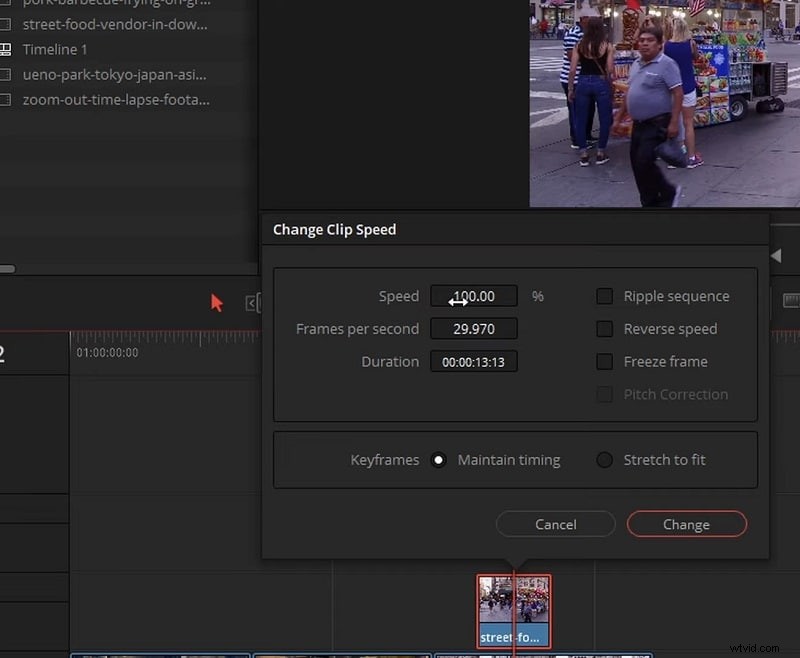The width and height of the screenshot is (800, 658).
Task: Select the Selection Mode arrow tool
Action: 216,302
